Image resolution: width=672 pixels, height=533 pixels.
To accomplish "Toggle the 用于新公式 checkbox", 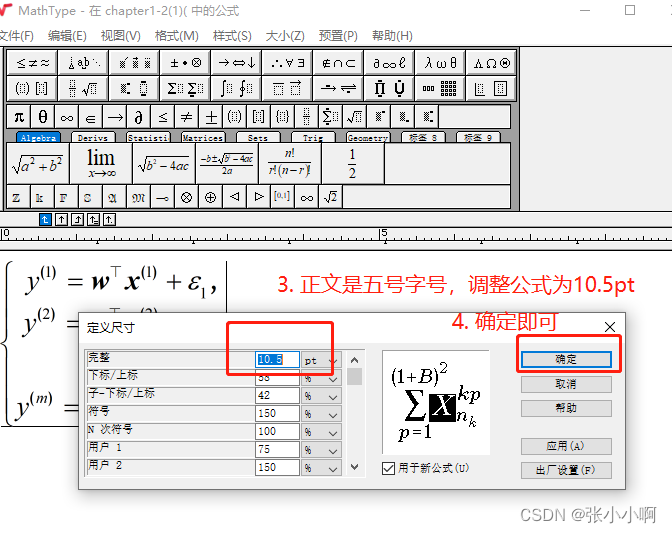I will click(x=388, y=468).
